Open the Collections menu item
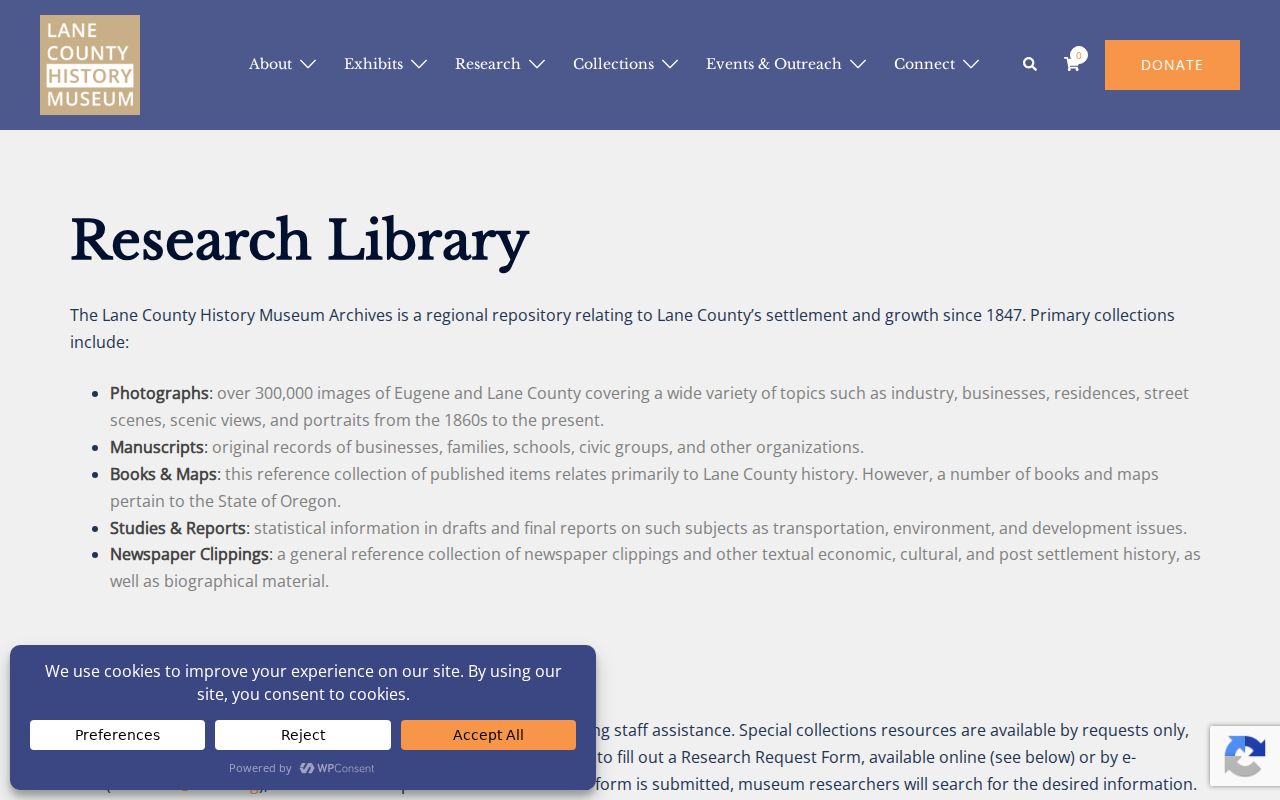This screenshot has width=1280, height=800. (613, 64)
